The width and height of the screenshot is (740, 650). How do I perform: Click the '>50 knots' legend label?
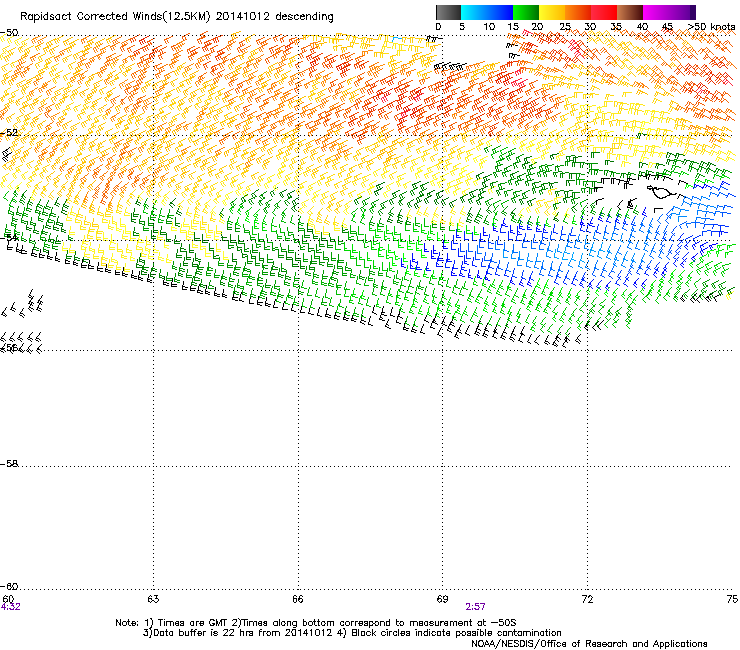[x=711, y=27]
